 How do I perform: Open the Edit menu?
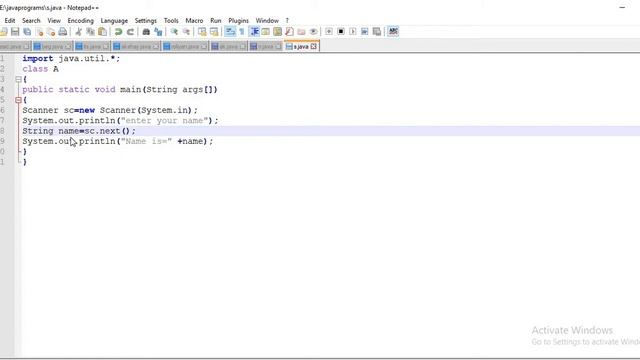(10, 20)
